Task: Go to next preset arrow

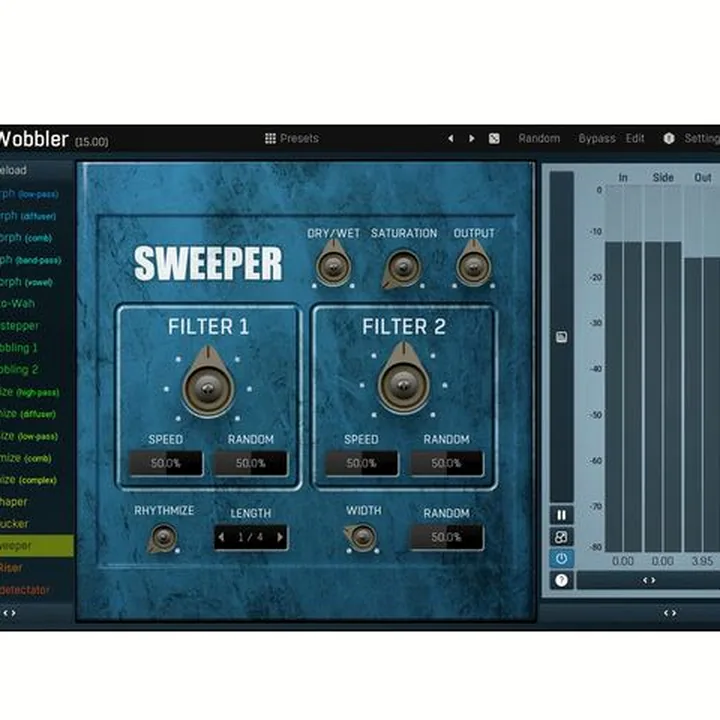Action: click(x=472, y=138)
